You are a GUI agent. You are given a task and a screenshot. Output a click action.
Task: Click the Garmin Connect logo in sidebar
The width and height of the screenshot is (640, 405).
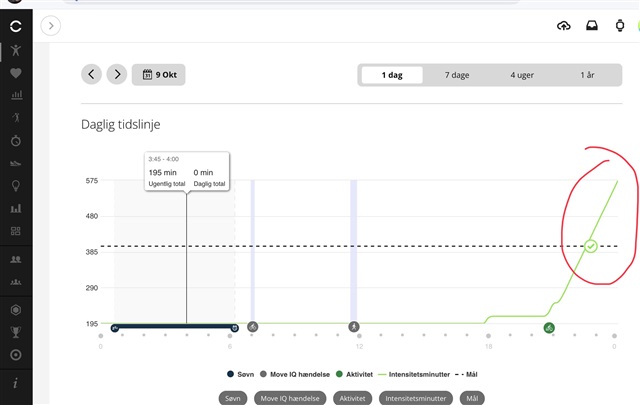tap(16, 26)
